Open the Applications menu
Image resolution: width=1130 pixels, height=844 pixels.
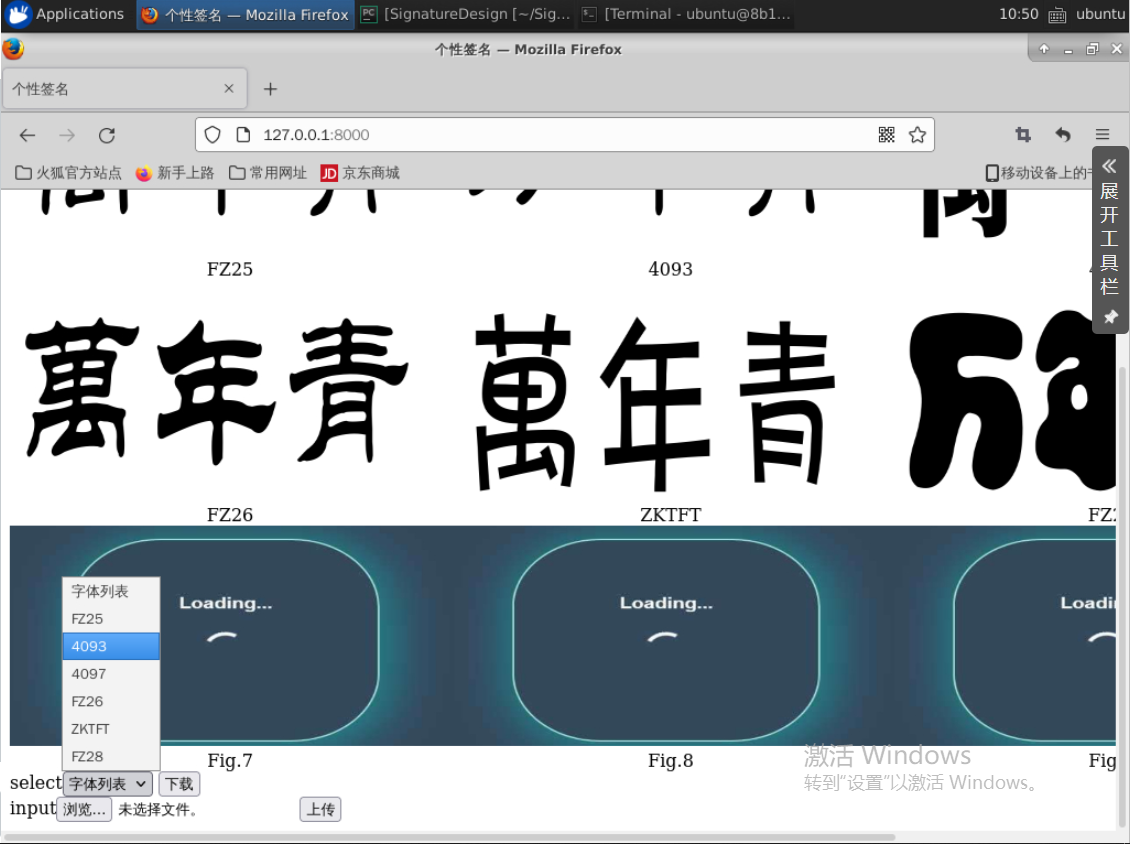66,14
